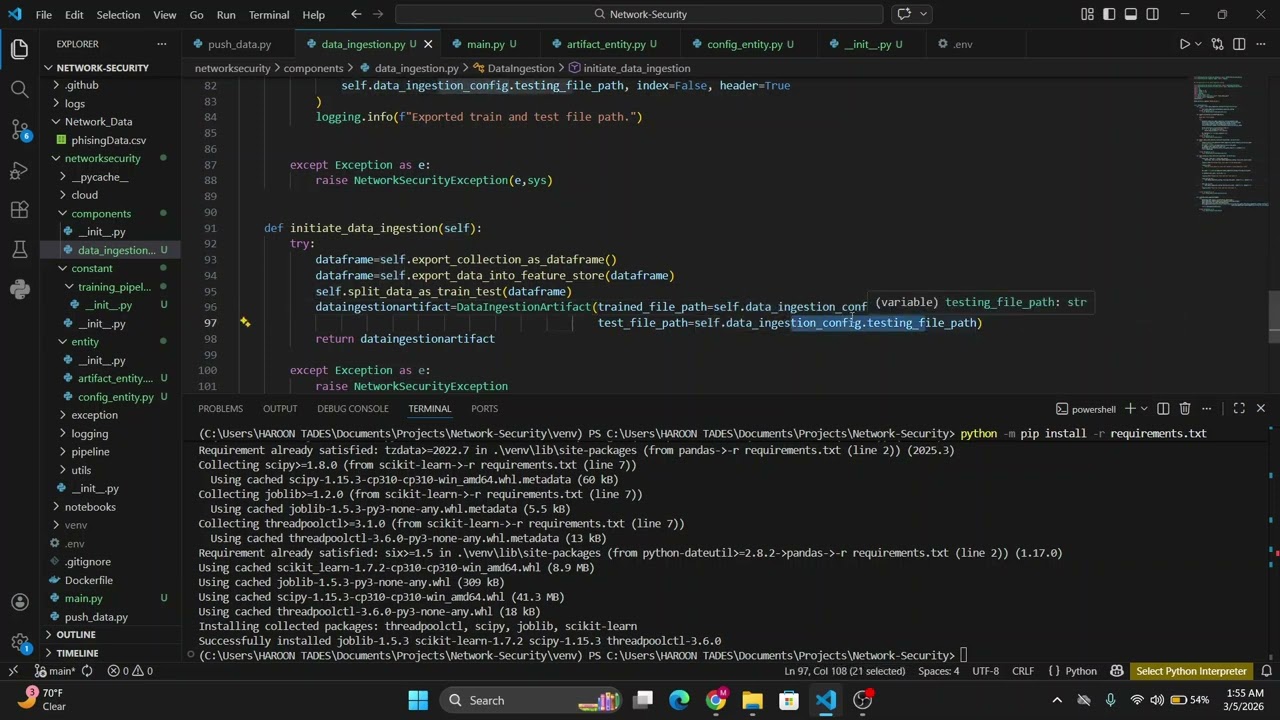Viewport: 1280px width, 720px height.
Task: Maximize the terminal panel size
Action: pos(1239,408)
